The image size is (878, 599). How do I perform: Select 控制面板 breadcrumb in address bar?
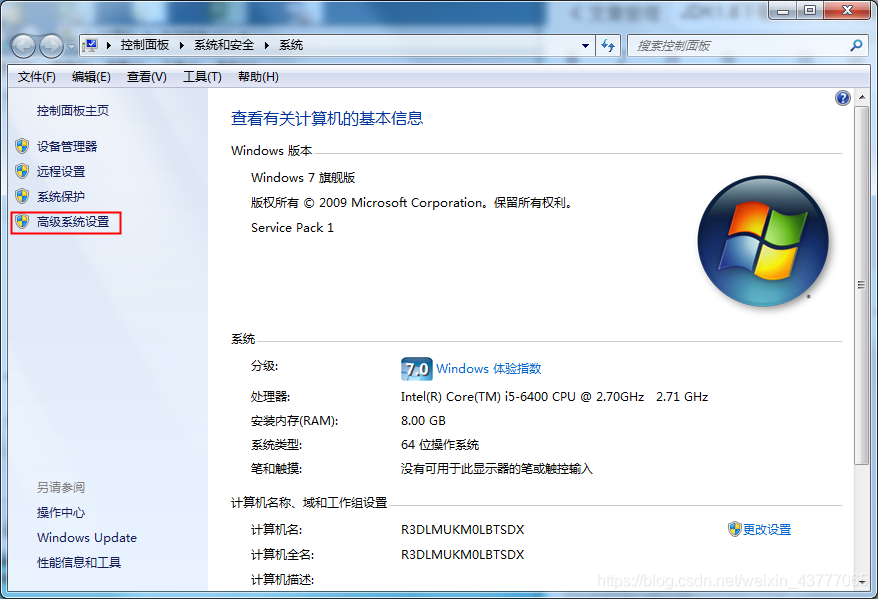pos(144,45)
